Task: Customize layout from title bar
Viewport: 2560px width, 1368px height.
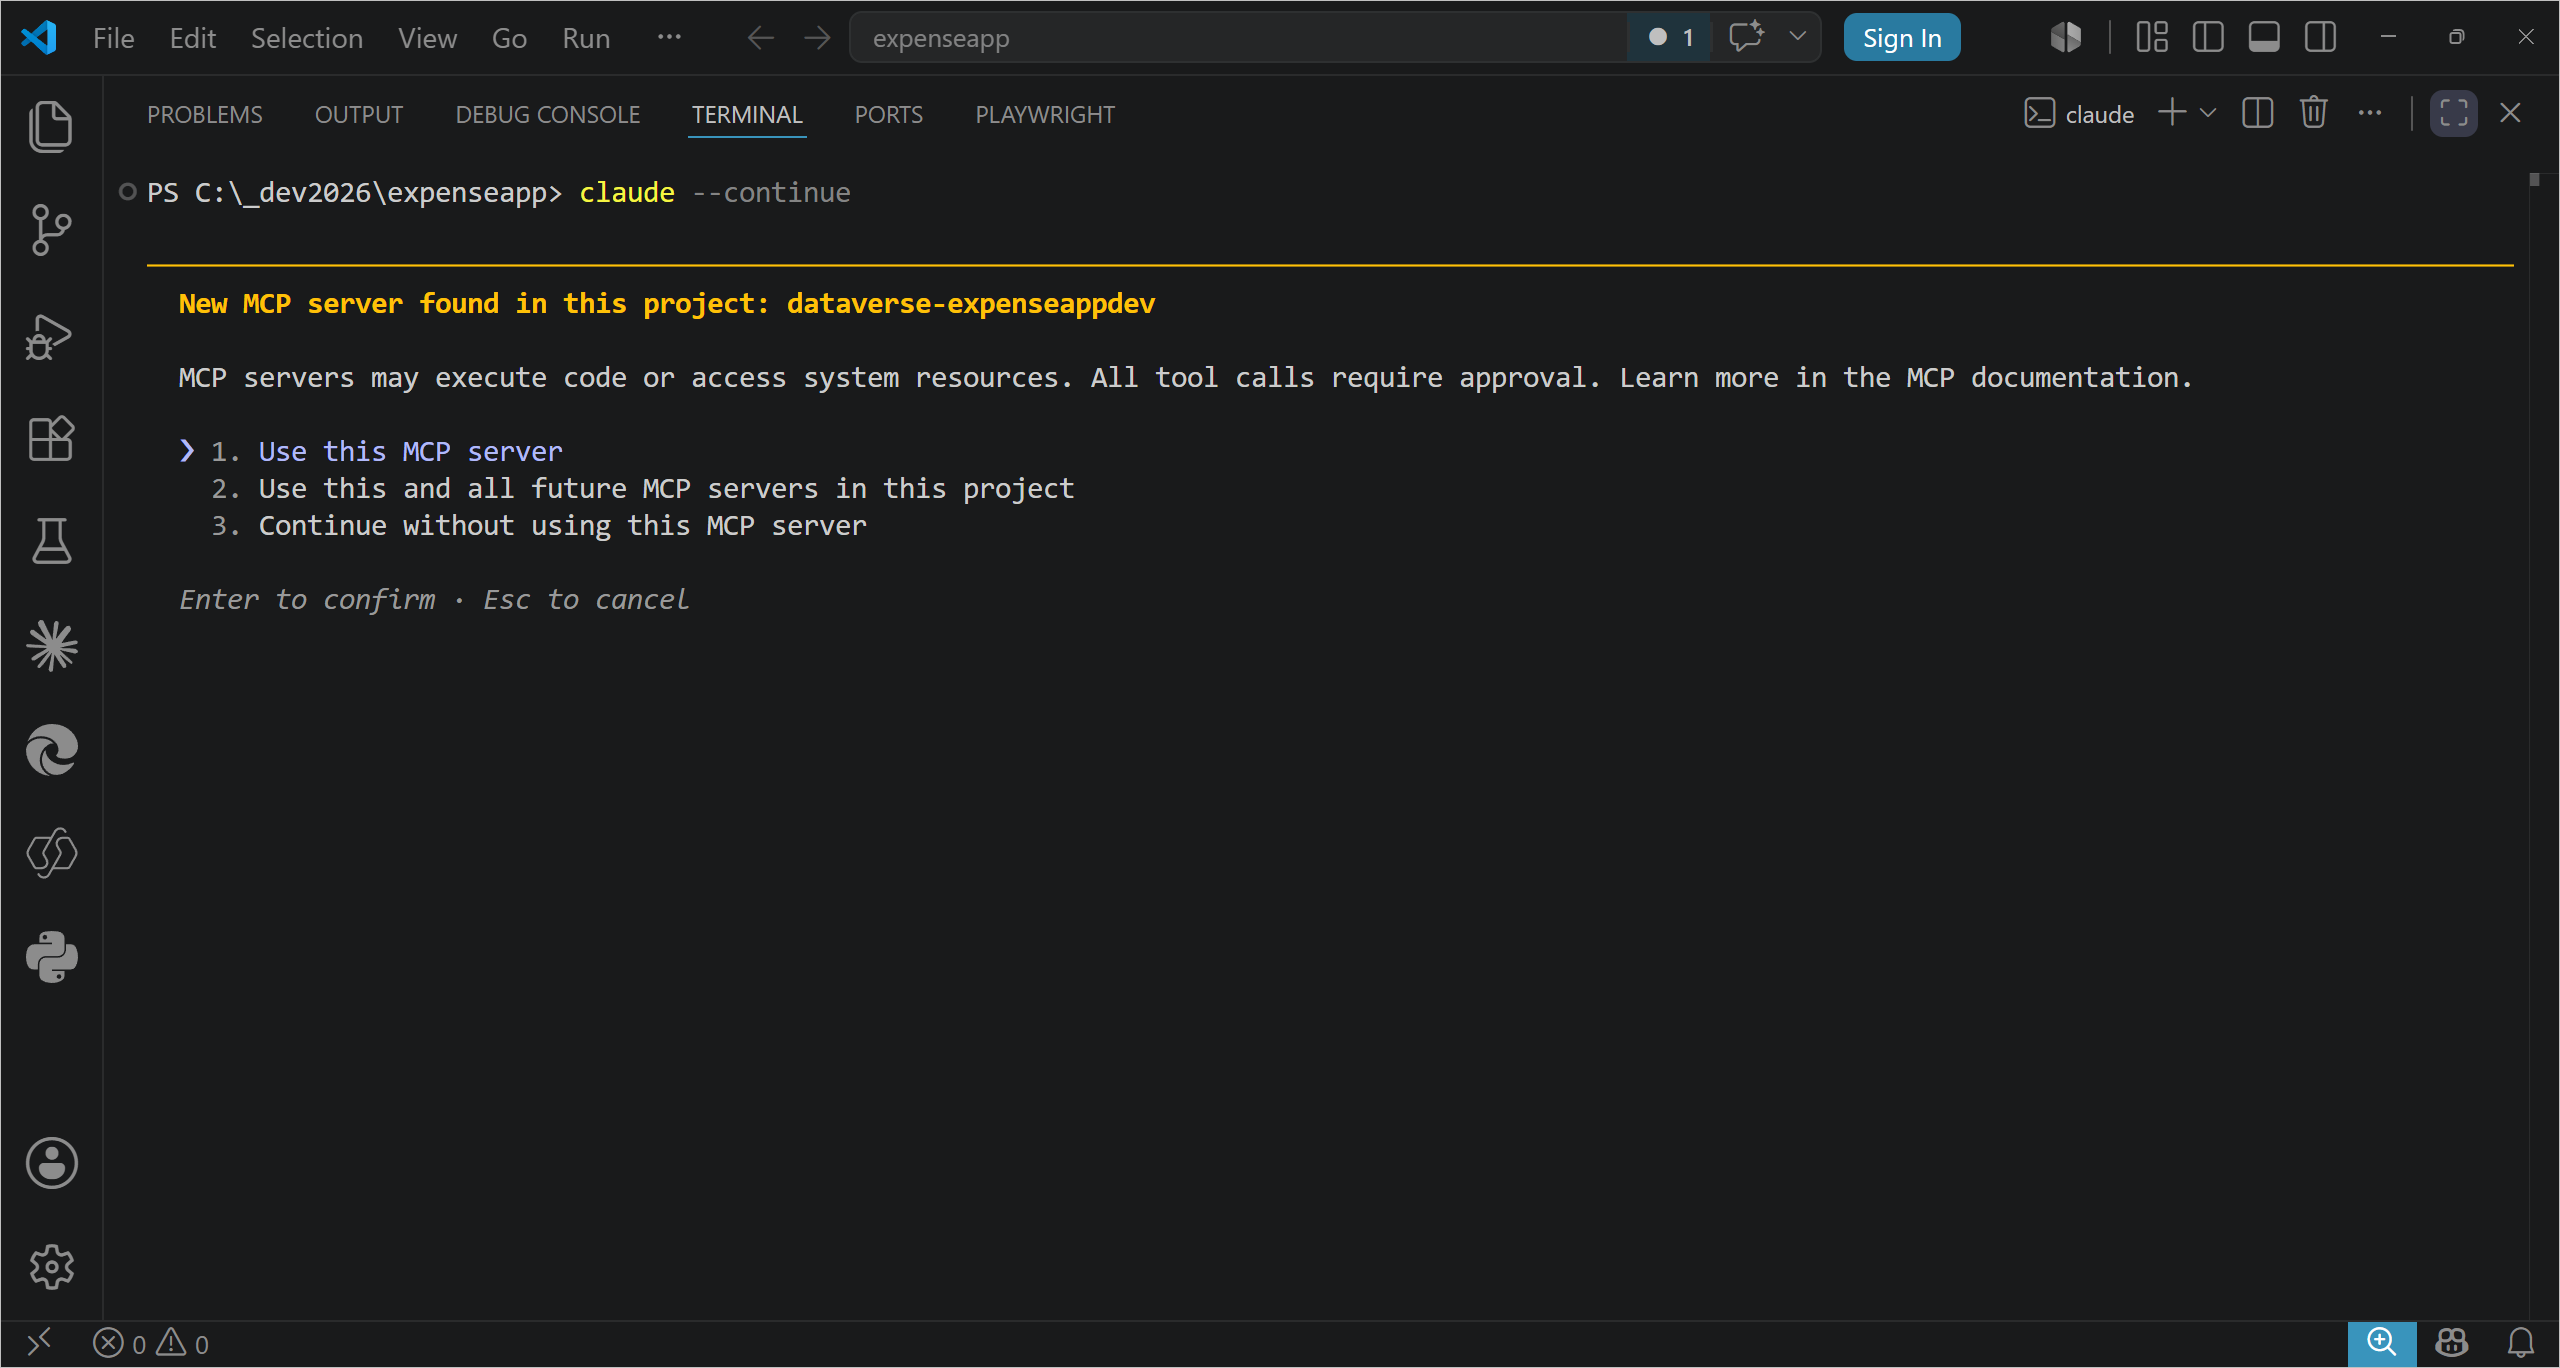Action: coord(2152,37)
